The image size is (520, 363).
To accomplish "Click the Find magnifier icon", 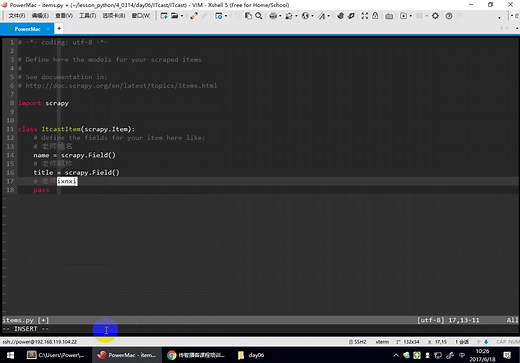I will tap(259, 16).
